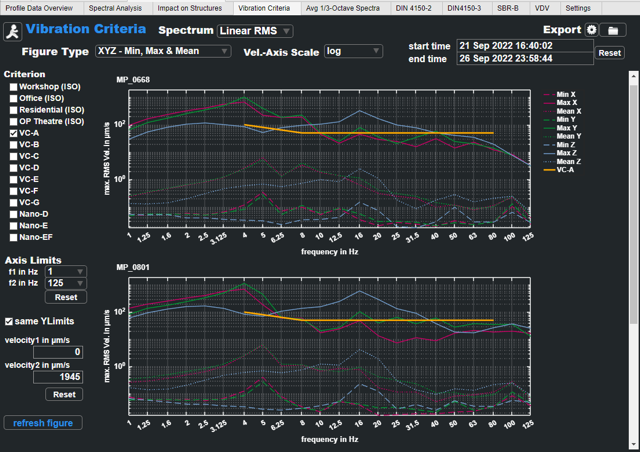Open the f1 in Hz dropdown

pyautogui.click(x=66, y=271)
